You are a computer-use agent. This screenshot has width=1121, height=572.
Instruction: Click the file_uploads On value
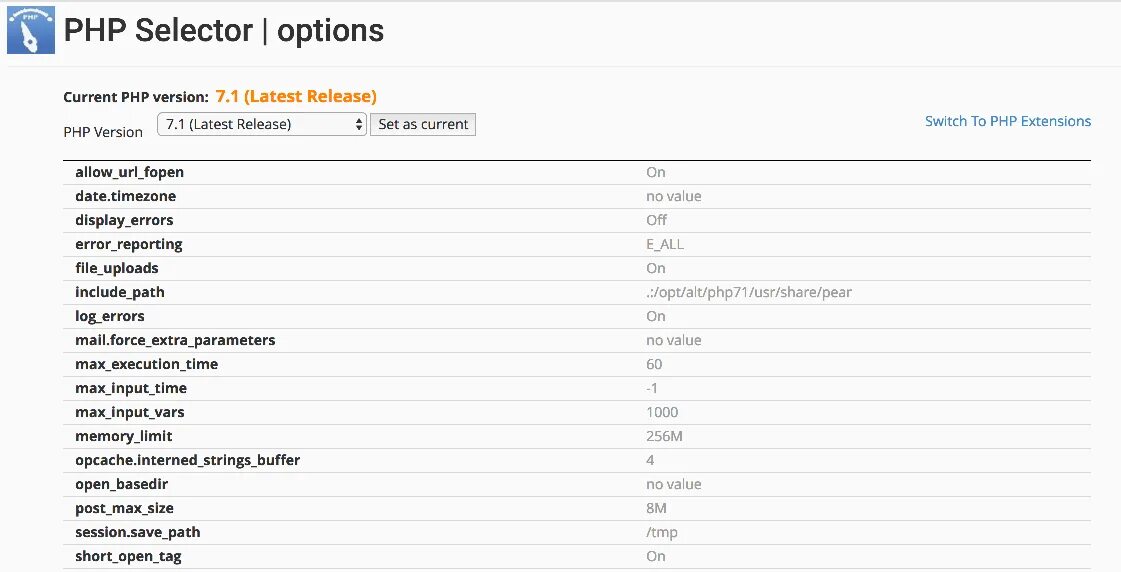pyautogui.click(x=656, y=268)
